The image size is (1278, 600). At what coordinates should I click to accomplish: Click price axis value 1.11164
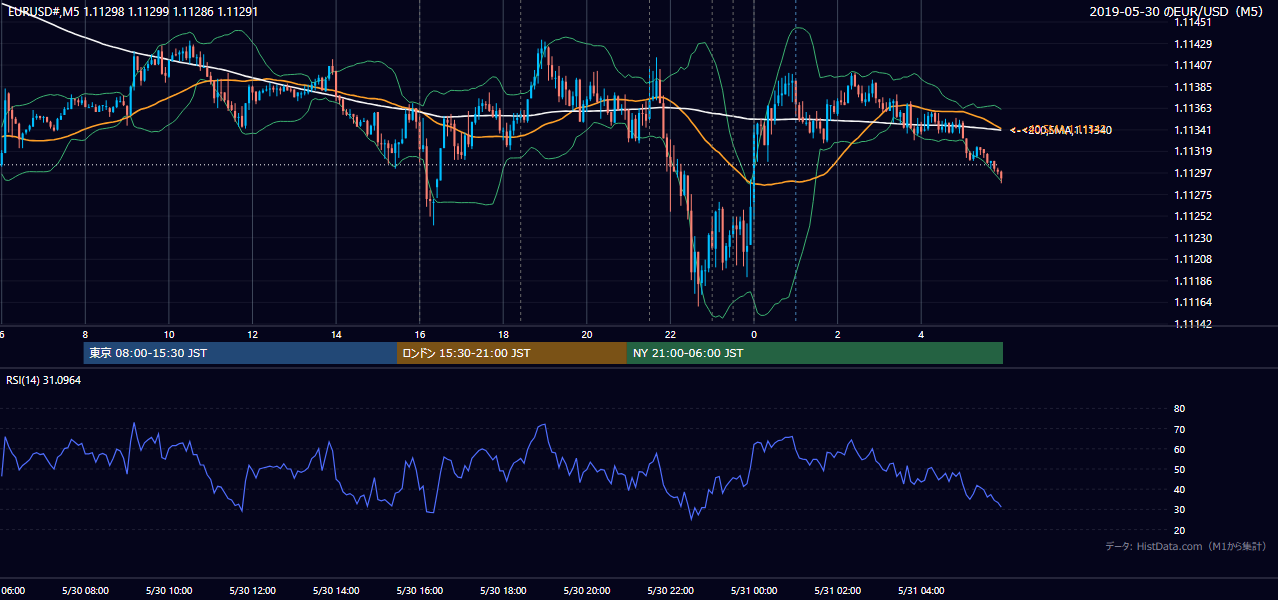point(1193,302)
